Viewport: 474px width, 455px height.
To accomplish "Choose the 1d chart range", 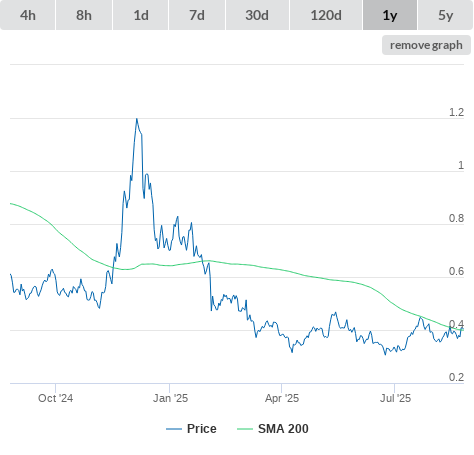I will coord(141,15).
